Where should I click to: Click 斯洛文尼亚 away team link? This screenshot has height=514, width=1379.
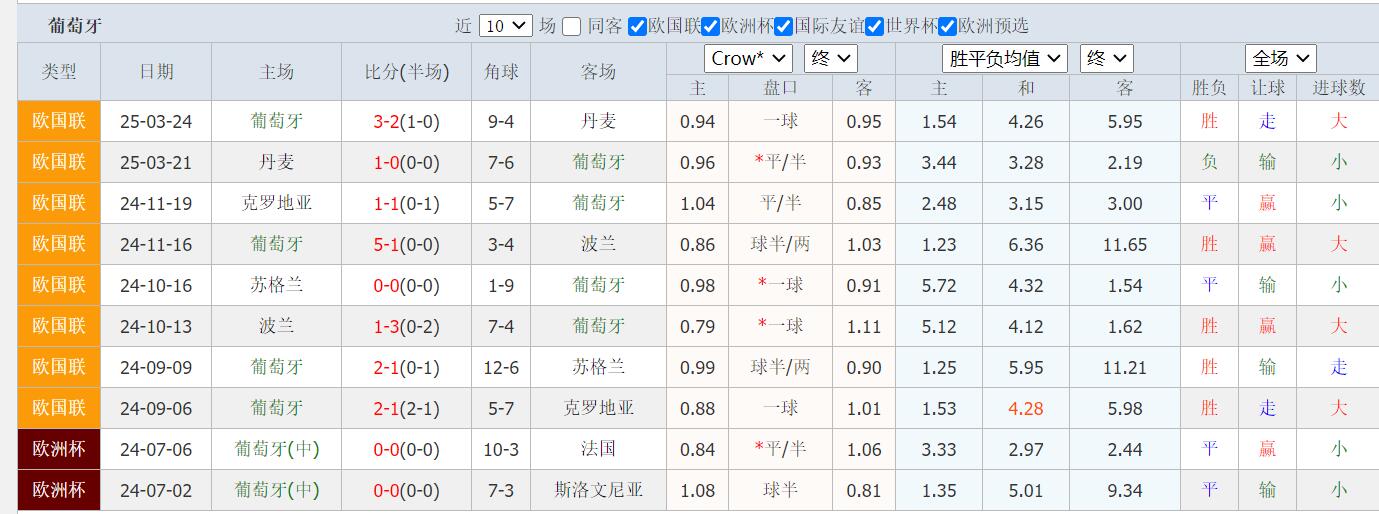point(598,490)
